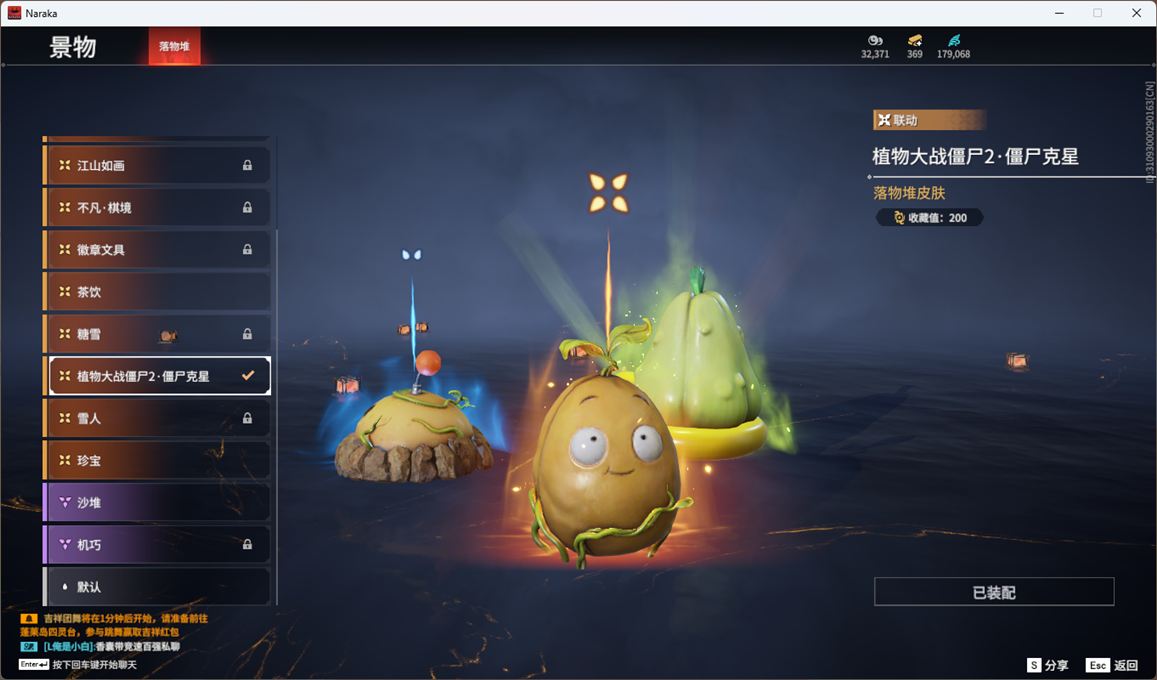Click the teal feather currency icon
This screenshot has width=1157, height=680.
954,41
